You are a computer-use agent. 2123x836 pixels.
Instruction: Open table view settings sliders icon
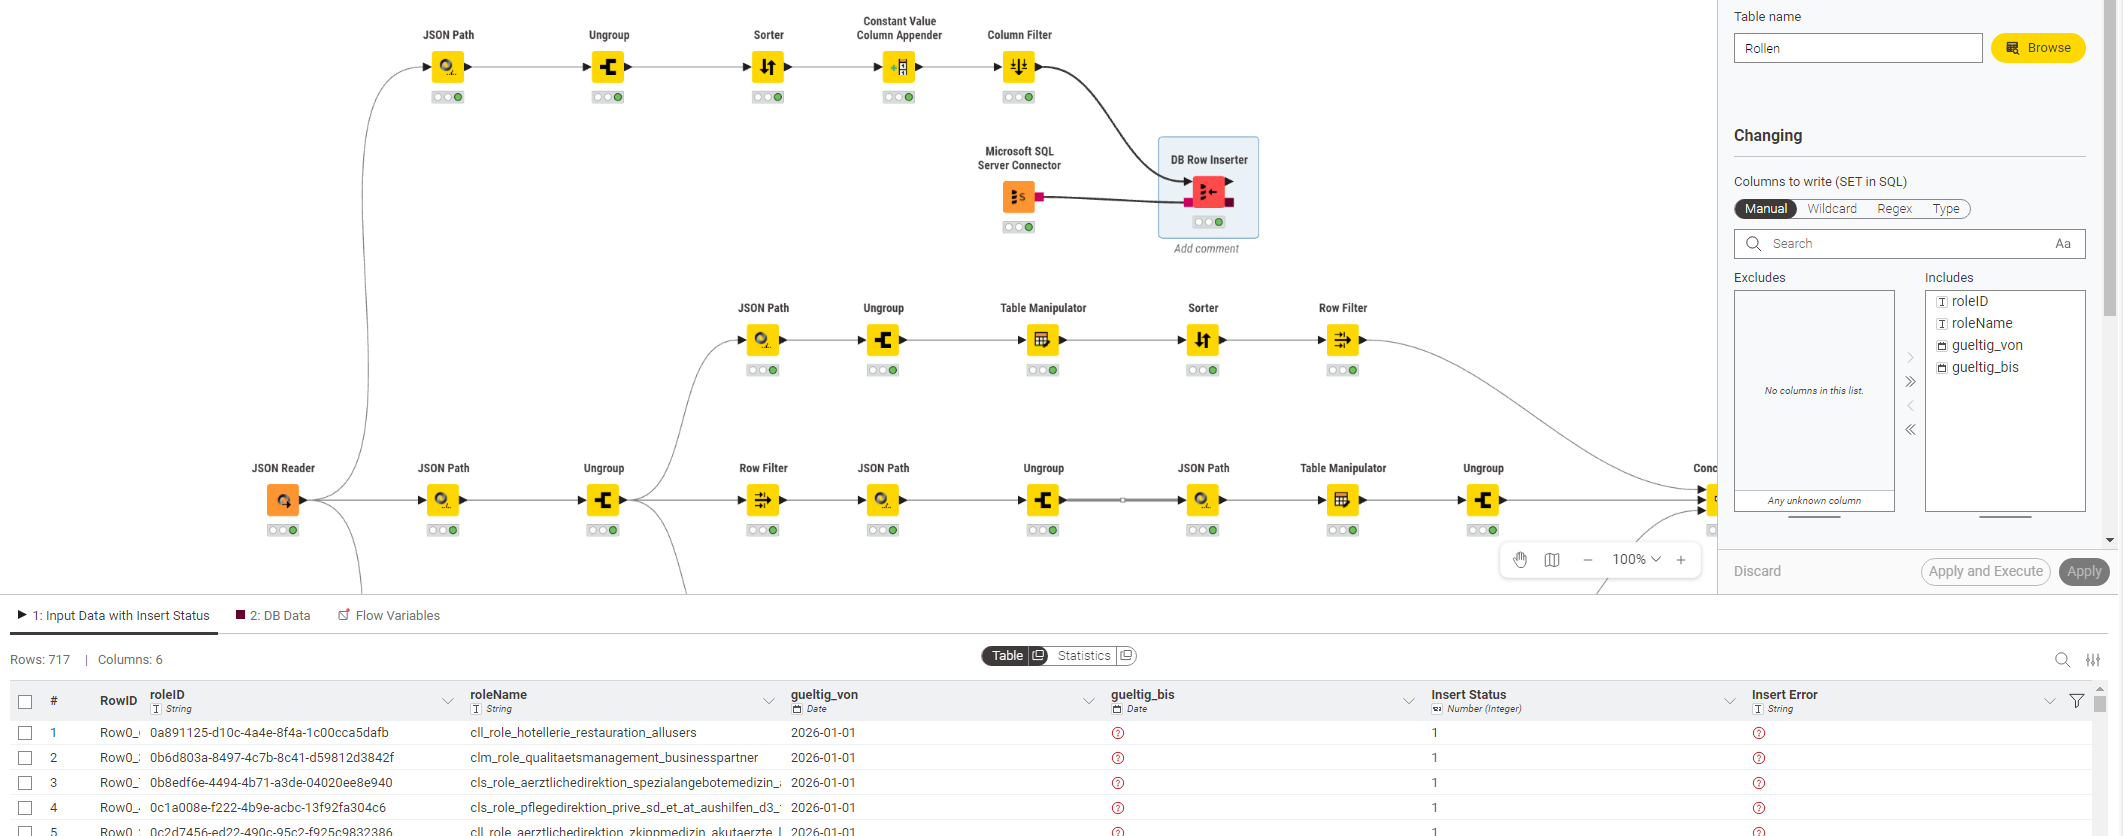(x=2093, y=660)
